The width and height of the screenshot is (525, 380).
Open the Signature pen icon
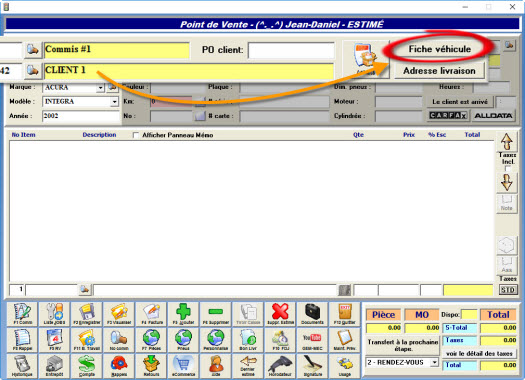click(312, 366)
